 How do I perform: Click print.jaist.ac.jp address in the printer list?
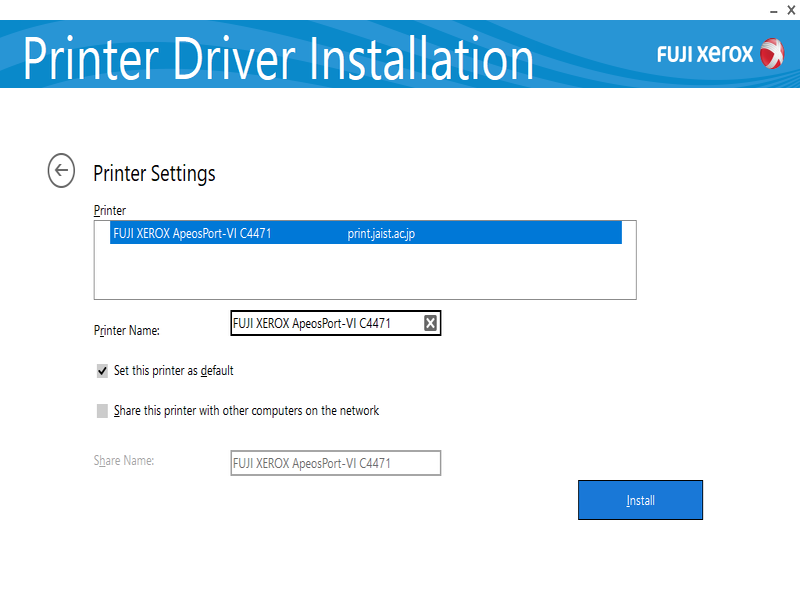[x=381, y=234]
